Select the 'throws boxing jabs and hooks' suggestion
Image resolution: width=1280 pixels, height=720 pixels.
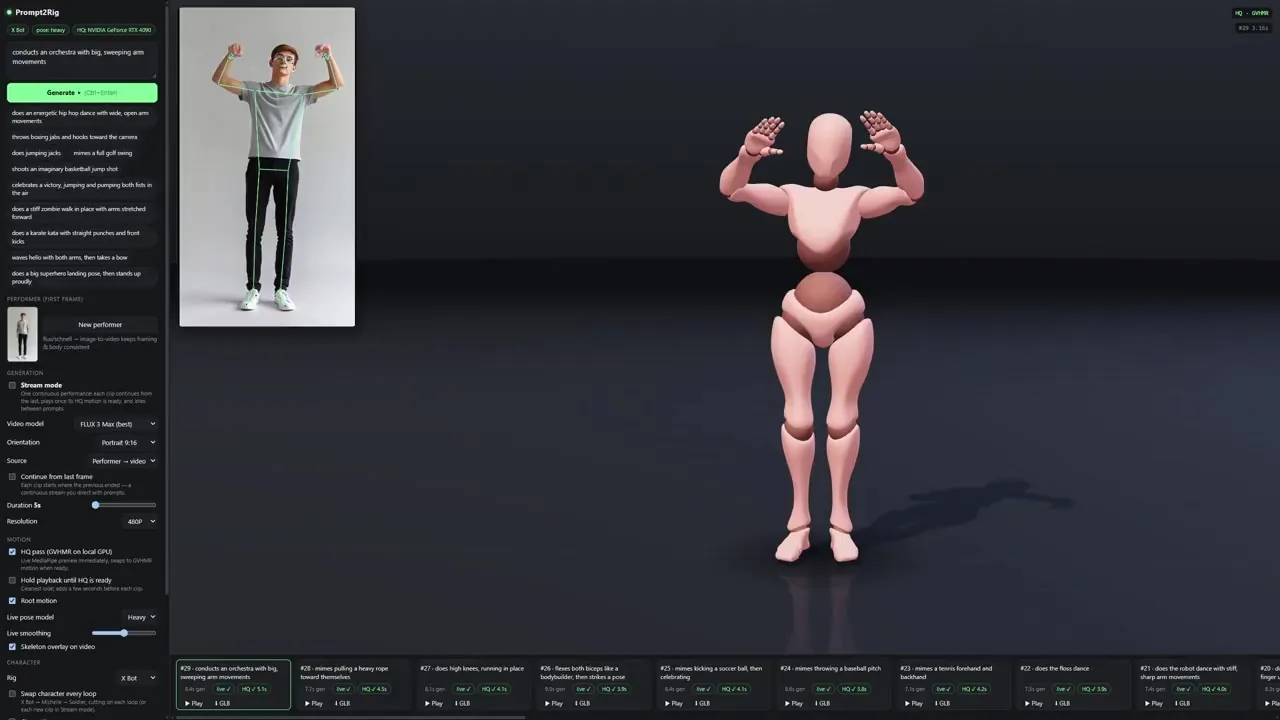pos(75,137)
